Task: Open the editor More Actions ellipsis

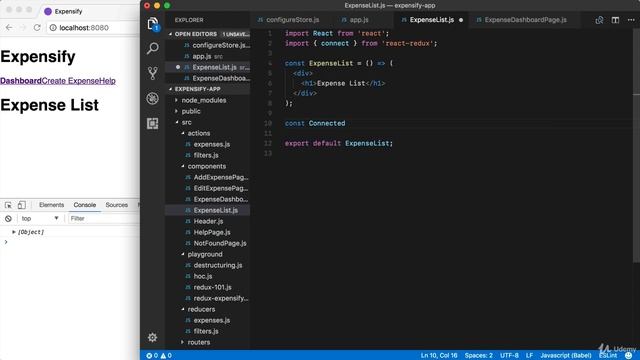Action: tap(631, 20)
